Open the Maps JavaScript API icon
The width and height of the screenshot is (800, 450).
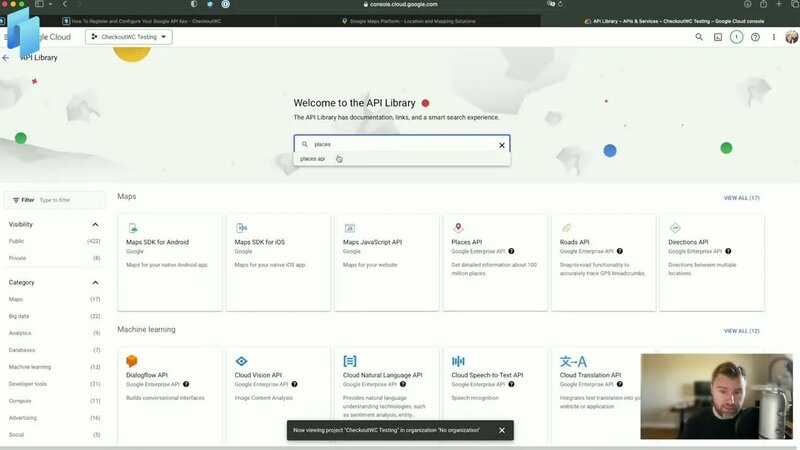349,228
